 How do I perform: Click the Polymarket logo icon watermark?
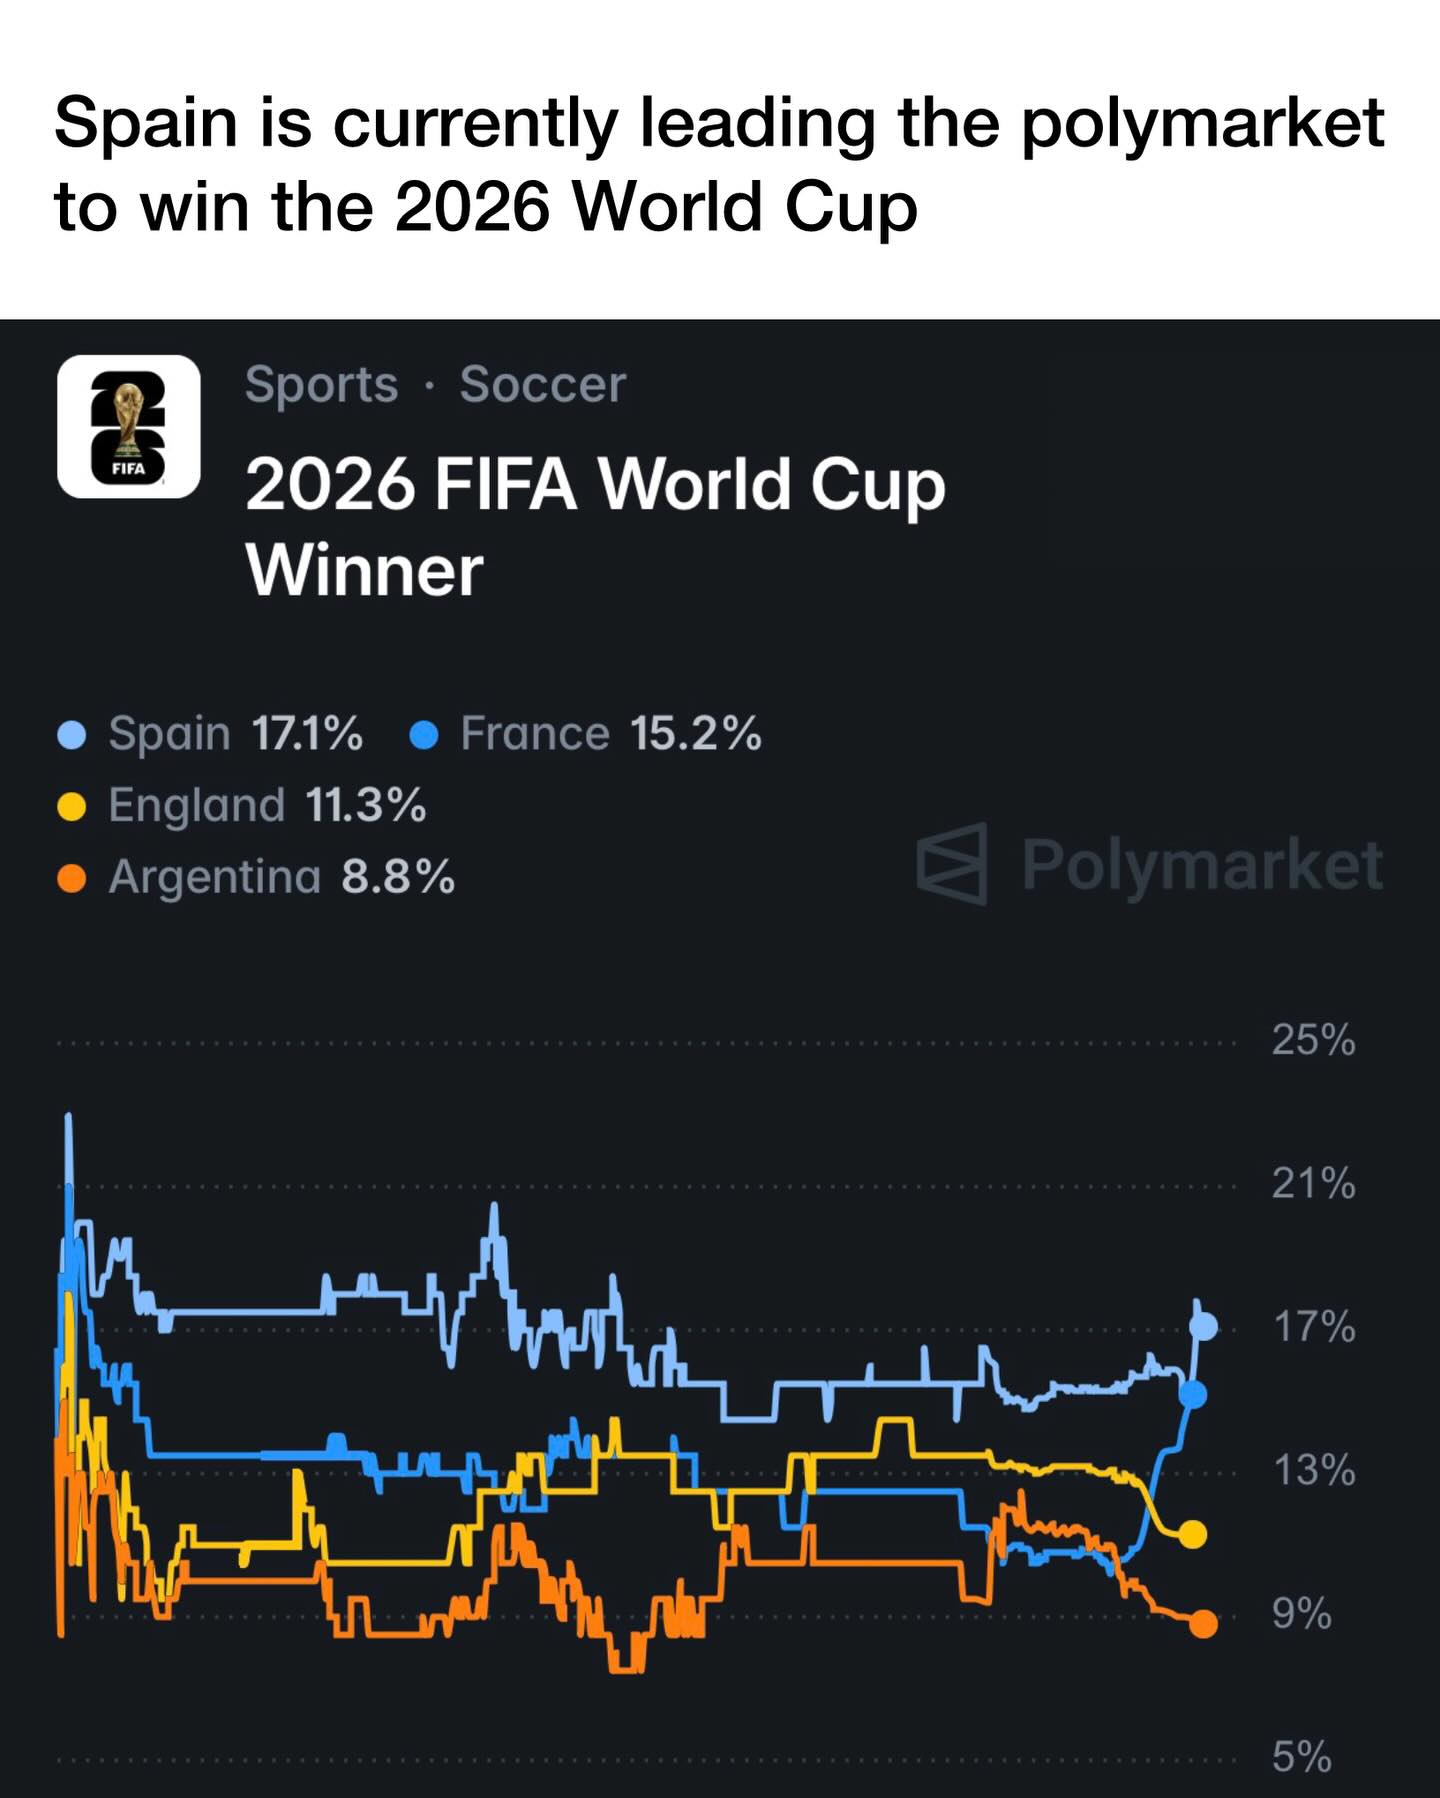point(951,864)
